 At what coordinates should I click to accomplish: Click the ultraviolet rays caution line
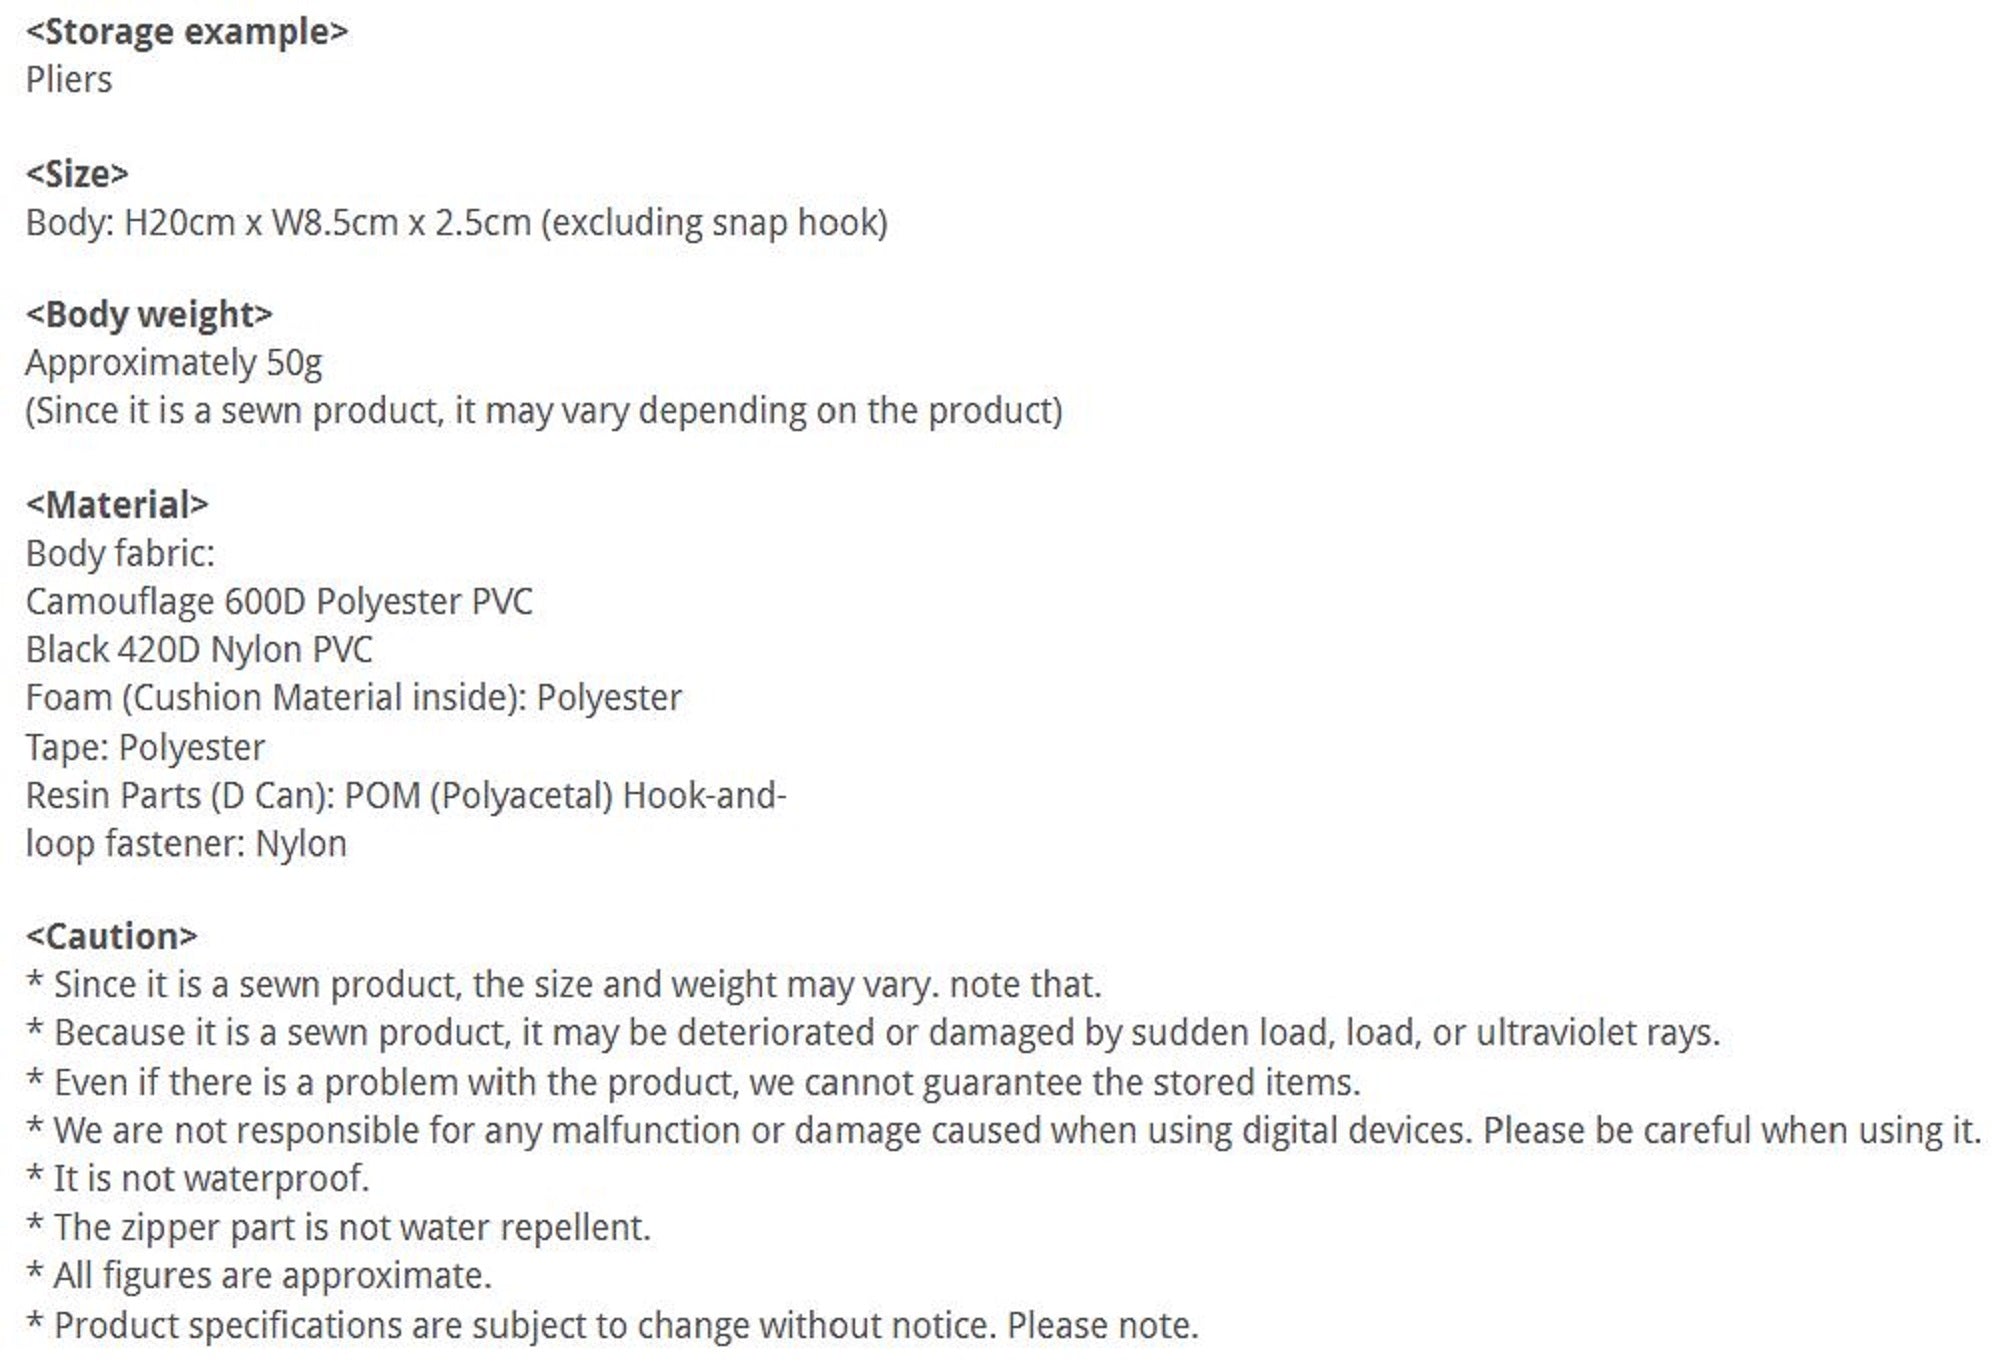(x=872, y=1033)
